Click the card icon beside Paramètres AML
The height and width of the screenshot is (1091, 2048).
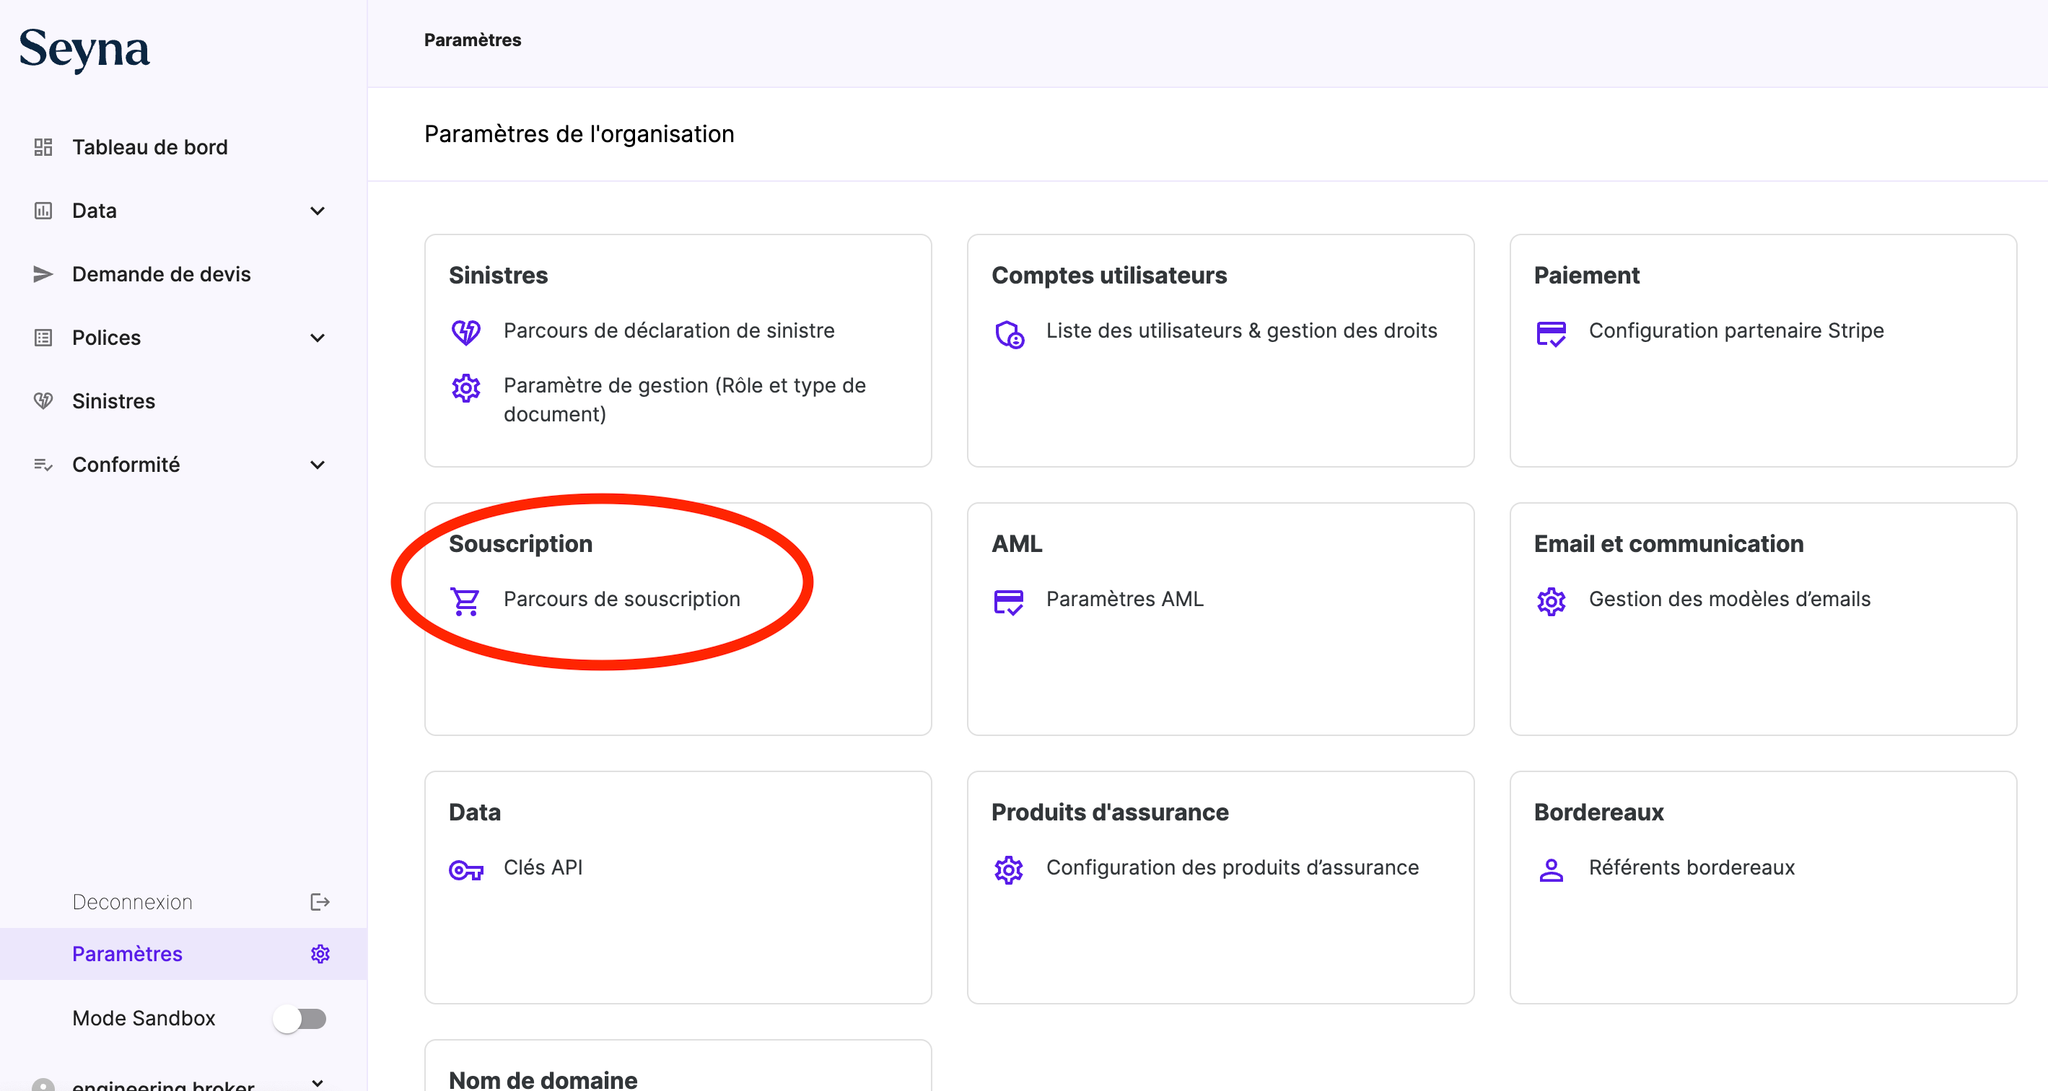click(x=1008, y=601)
